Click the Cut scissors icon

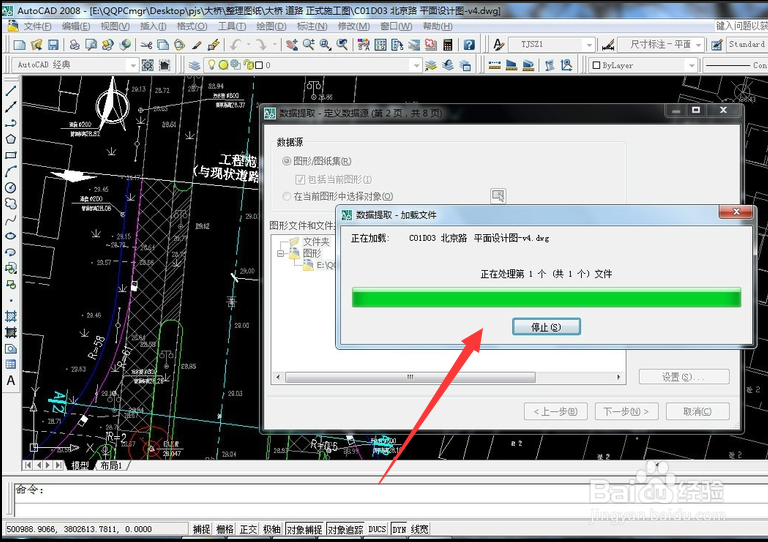tap(146, 45)
